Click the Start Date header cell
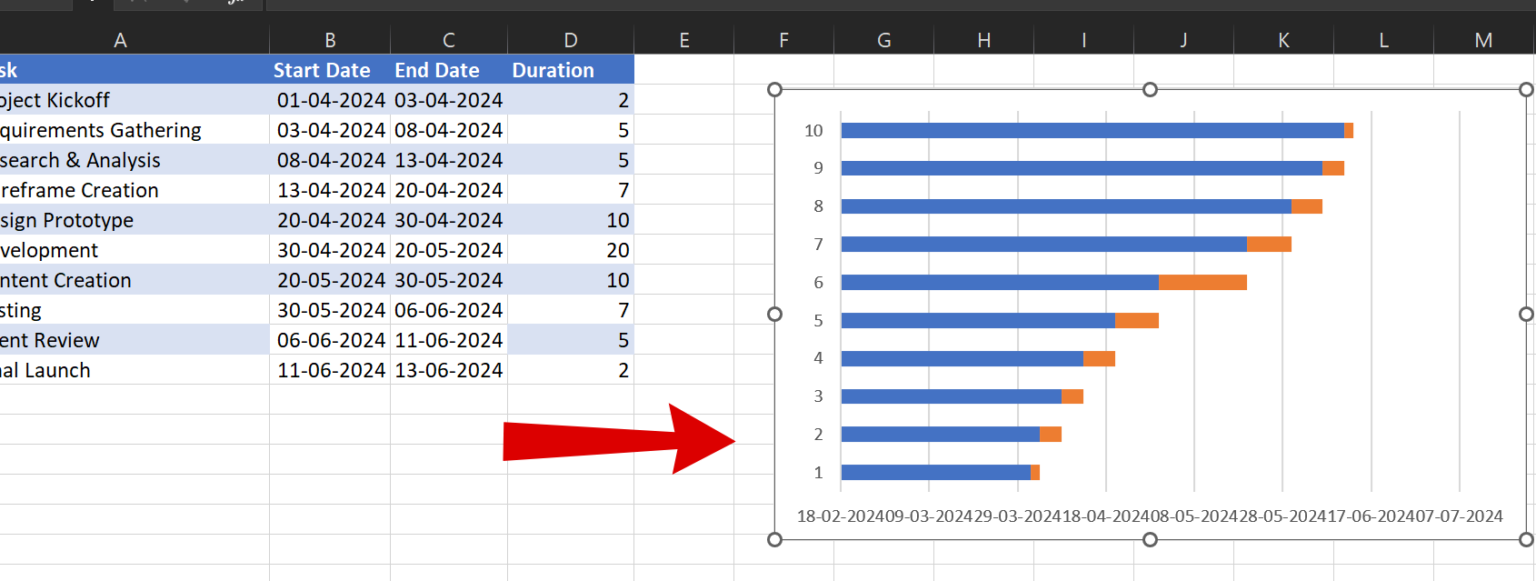Image resolution: width=1536 pixels, height=581 pixels. [x=322, y=69]
